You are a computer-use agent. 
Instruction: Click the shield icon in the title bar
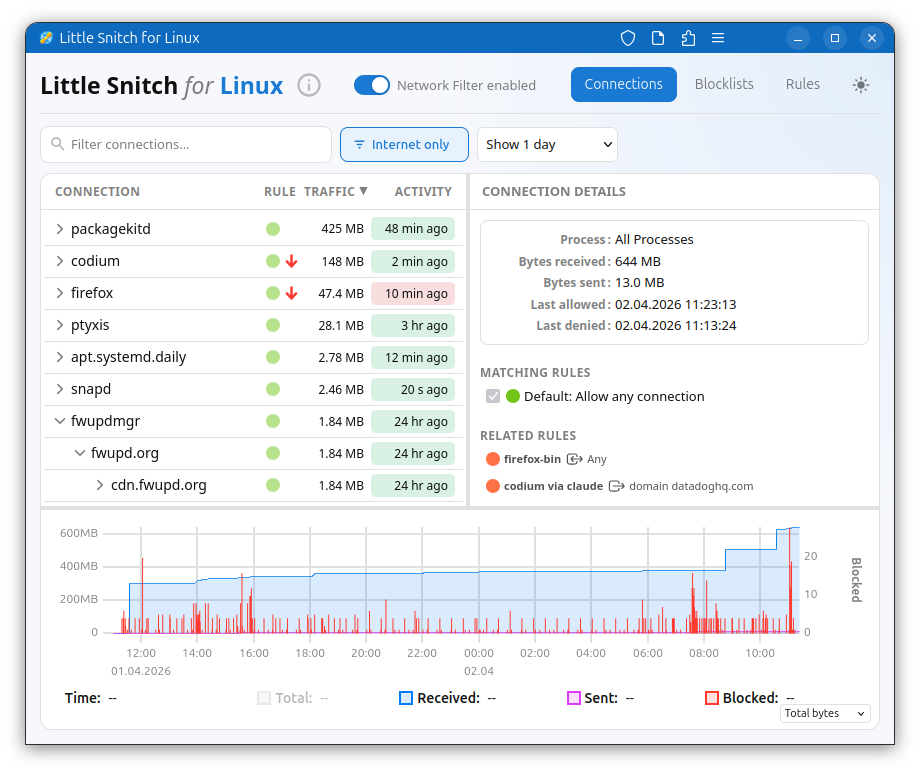click(627, 37)
